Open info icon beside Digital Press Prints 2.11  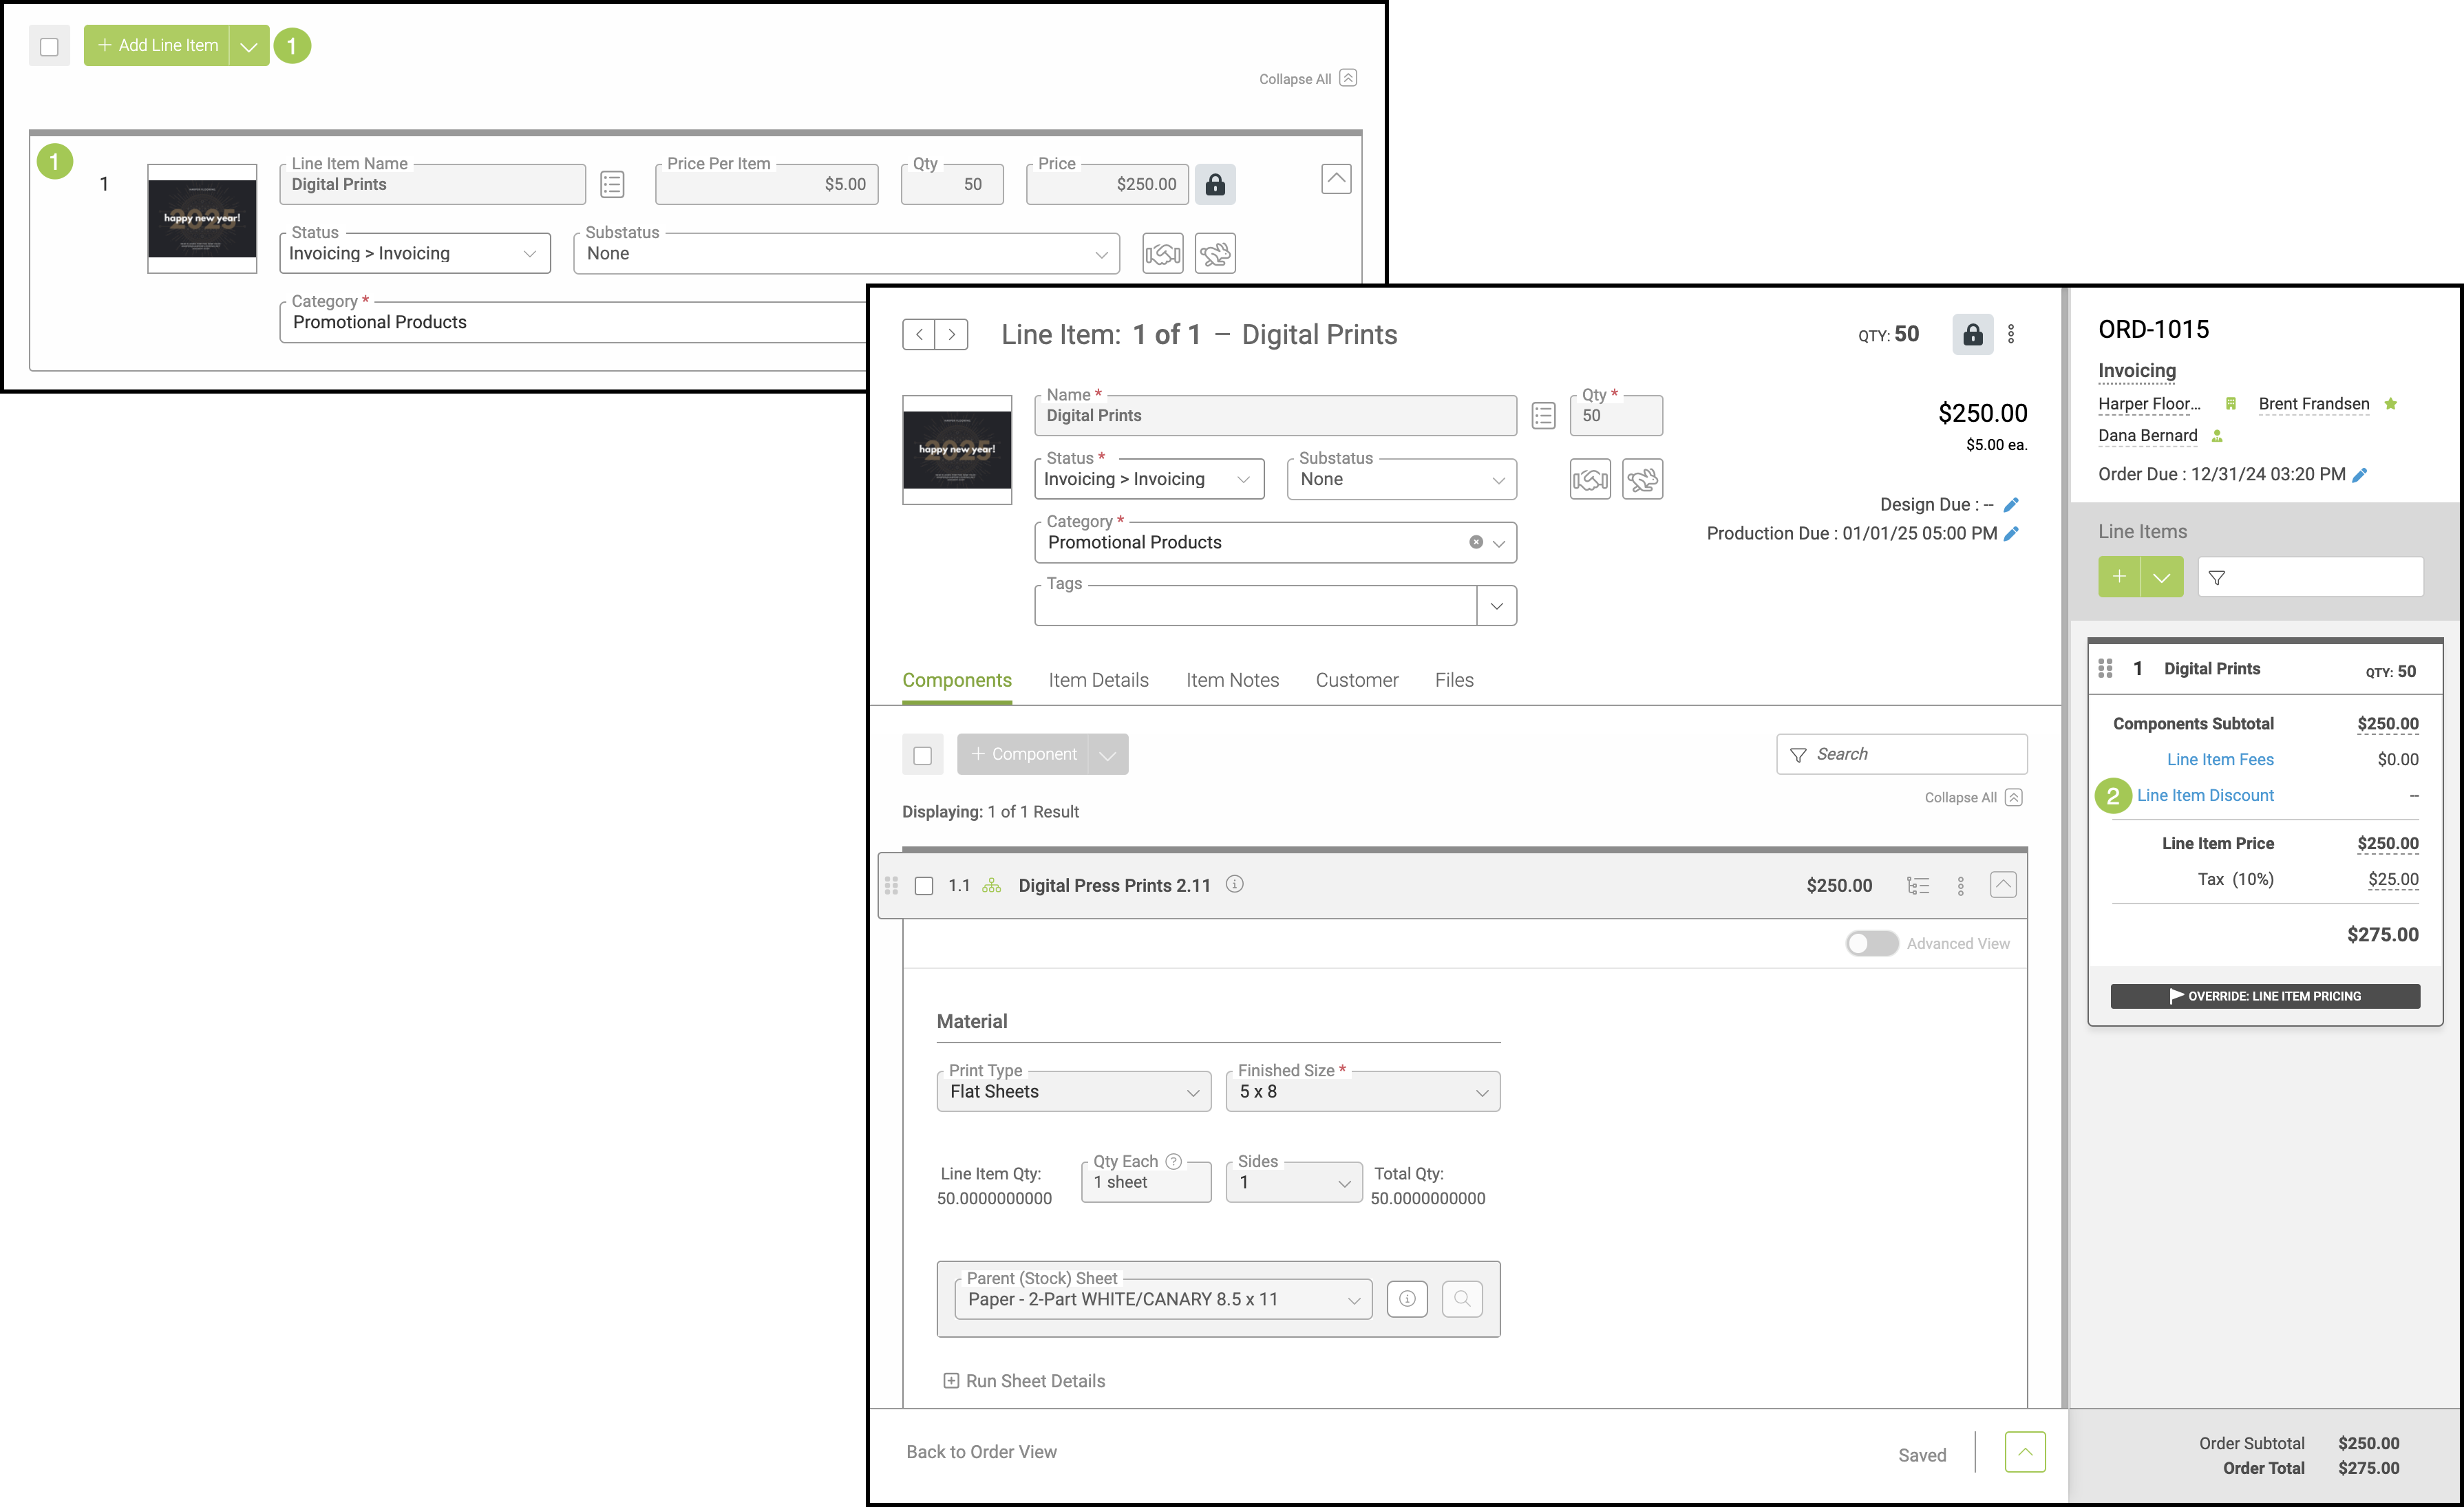coord(1234,884)
